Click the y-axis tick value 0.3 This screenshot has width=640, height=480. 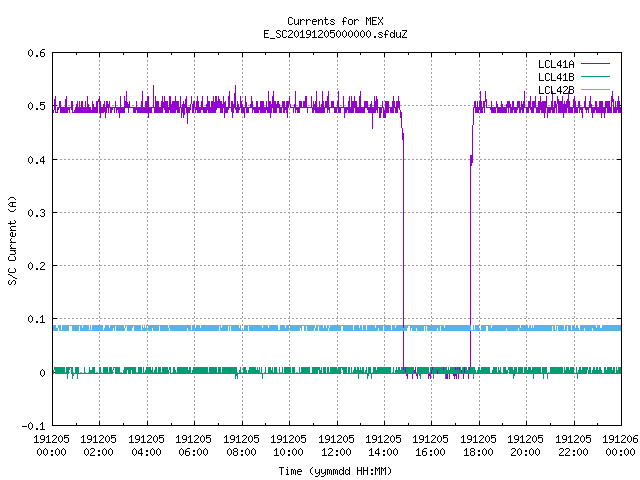[36, 213]
